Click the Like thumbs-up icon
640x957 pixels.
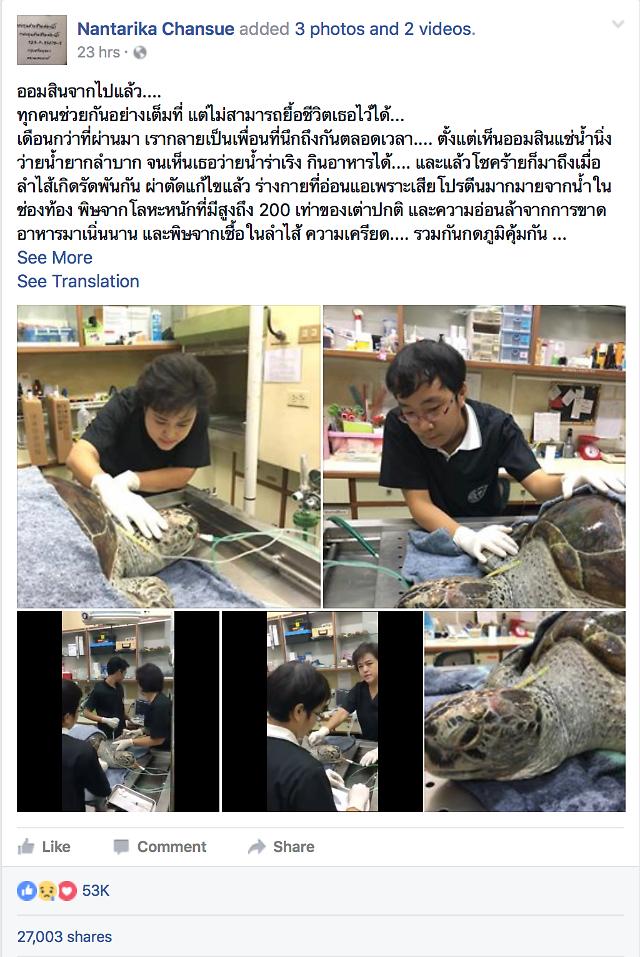click(x=26, y=847)
